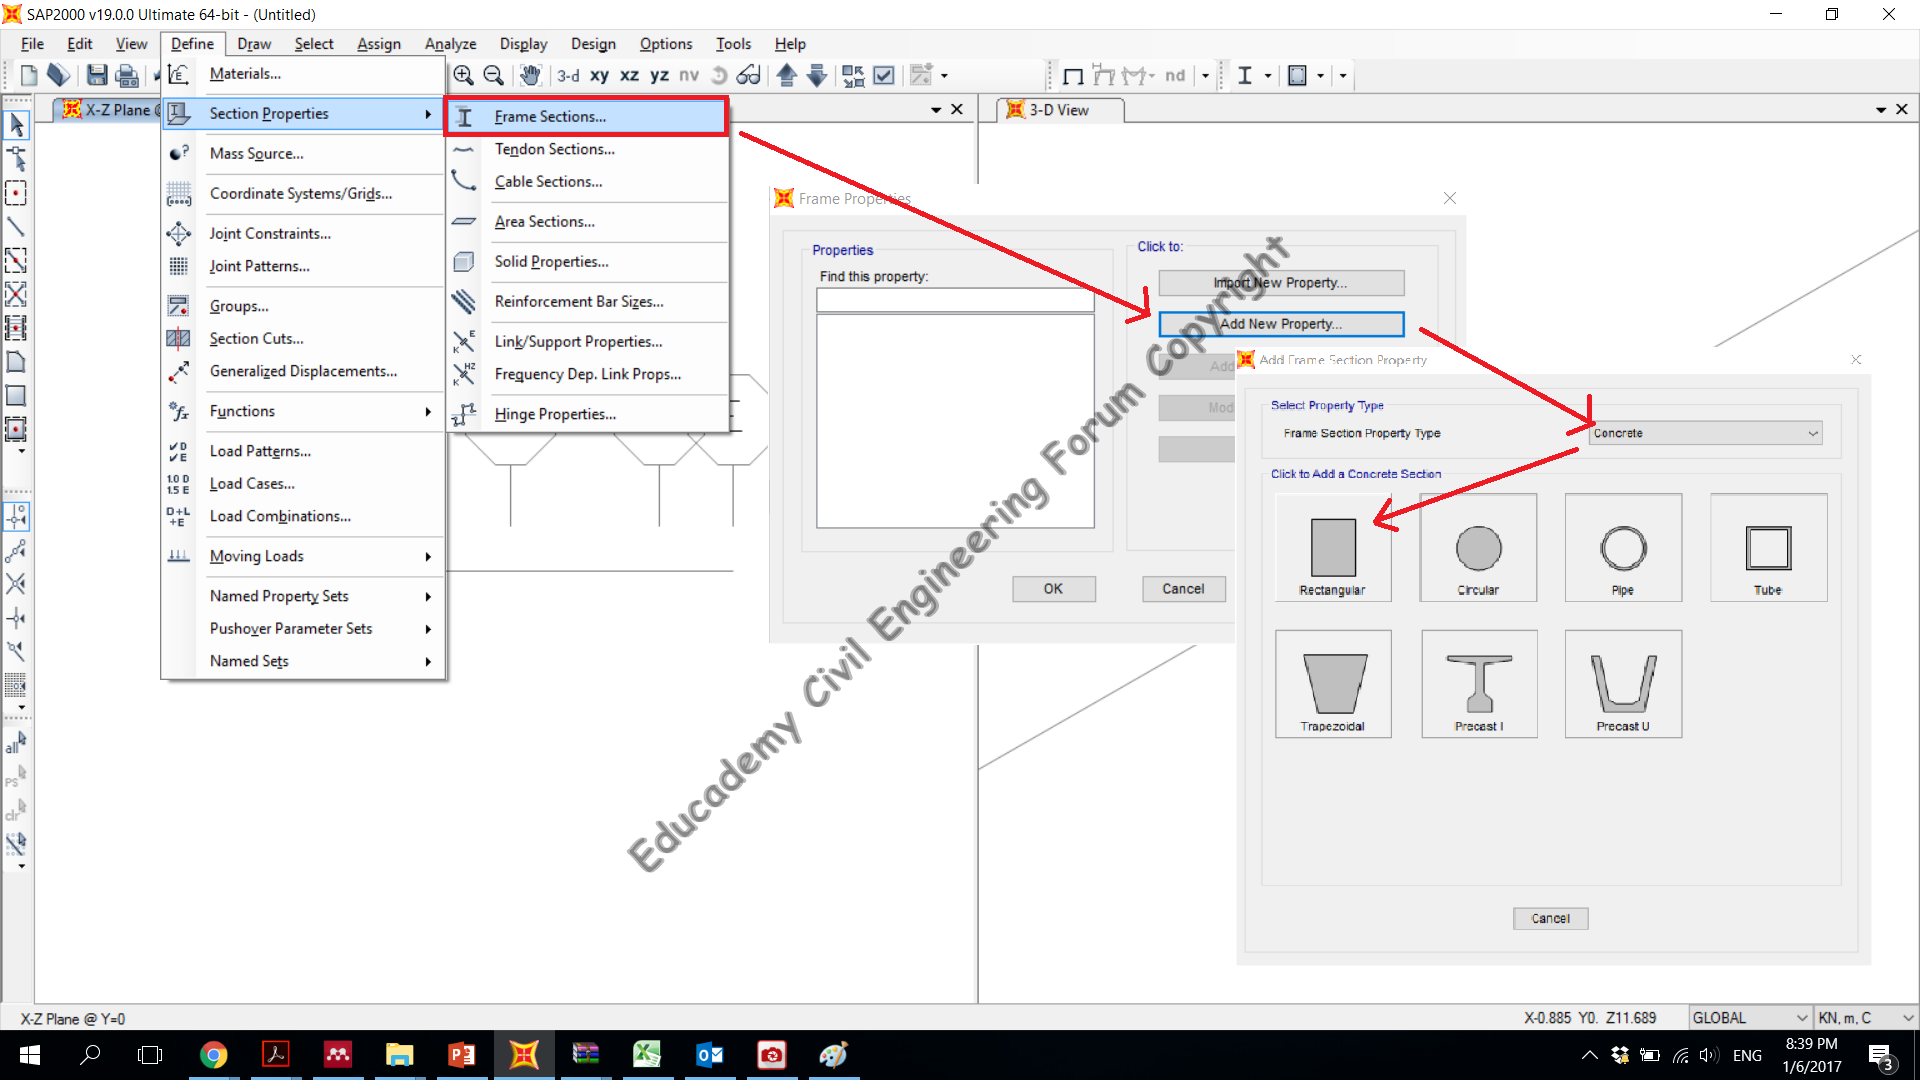Open the File menu

pos(32,44)
